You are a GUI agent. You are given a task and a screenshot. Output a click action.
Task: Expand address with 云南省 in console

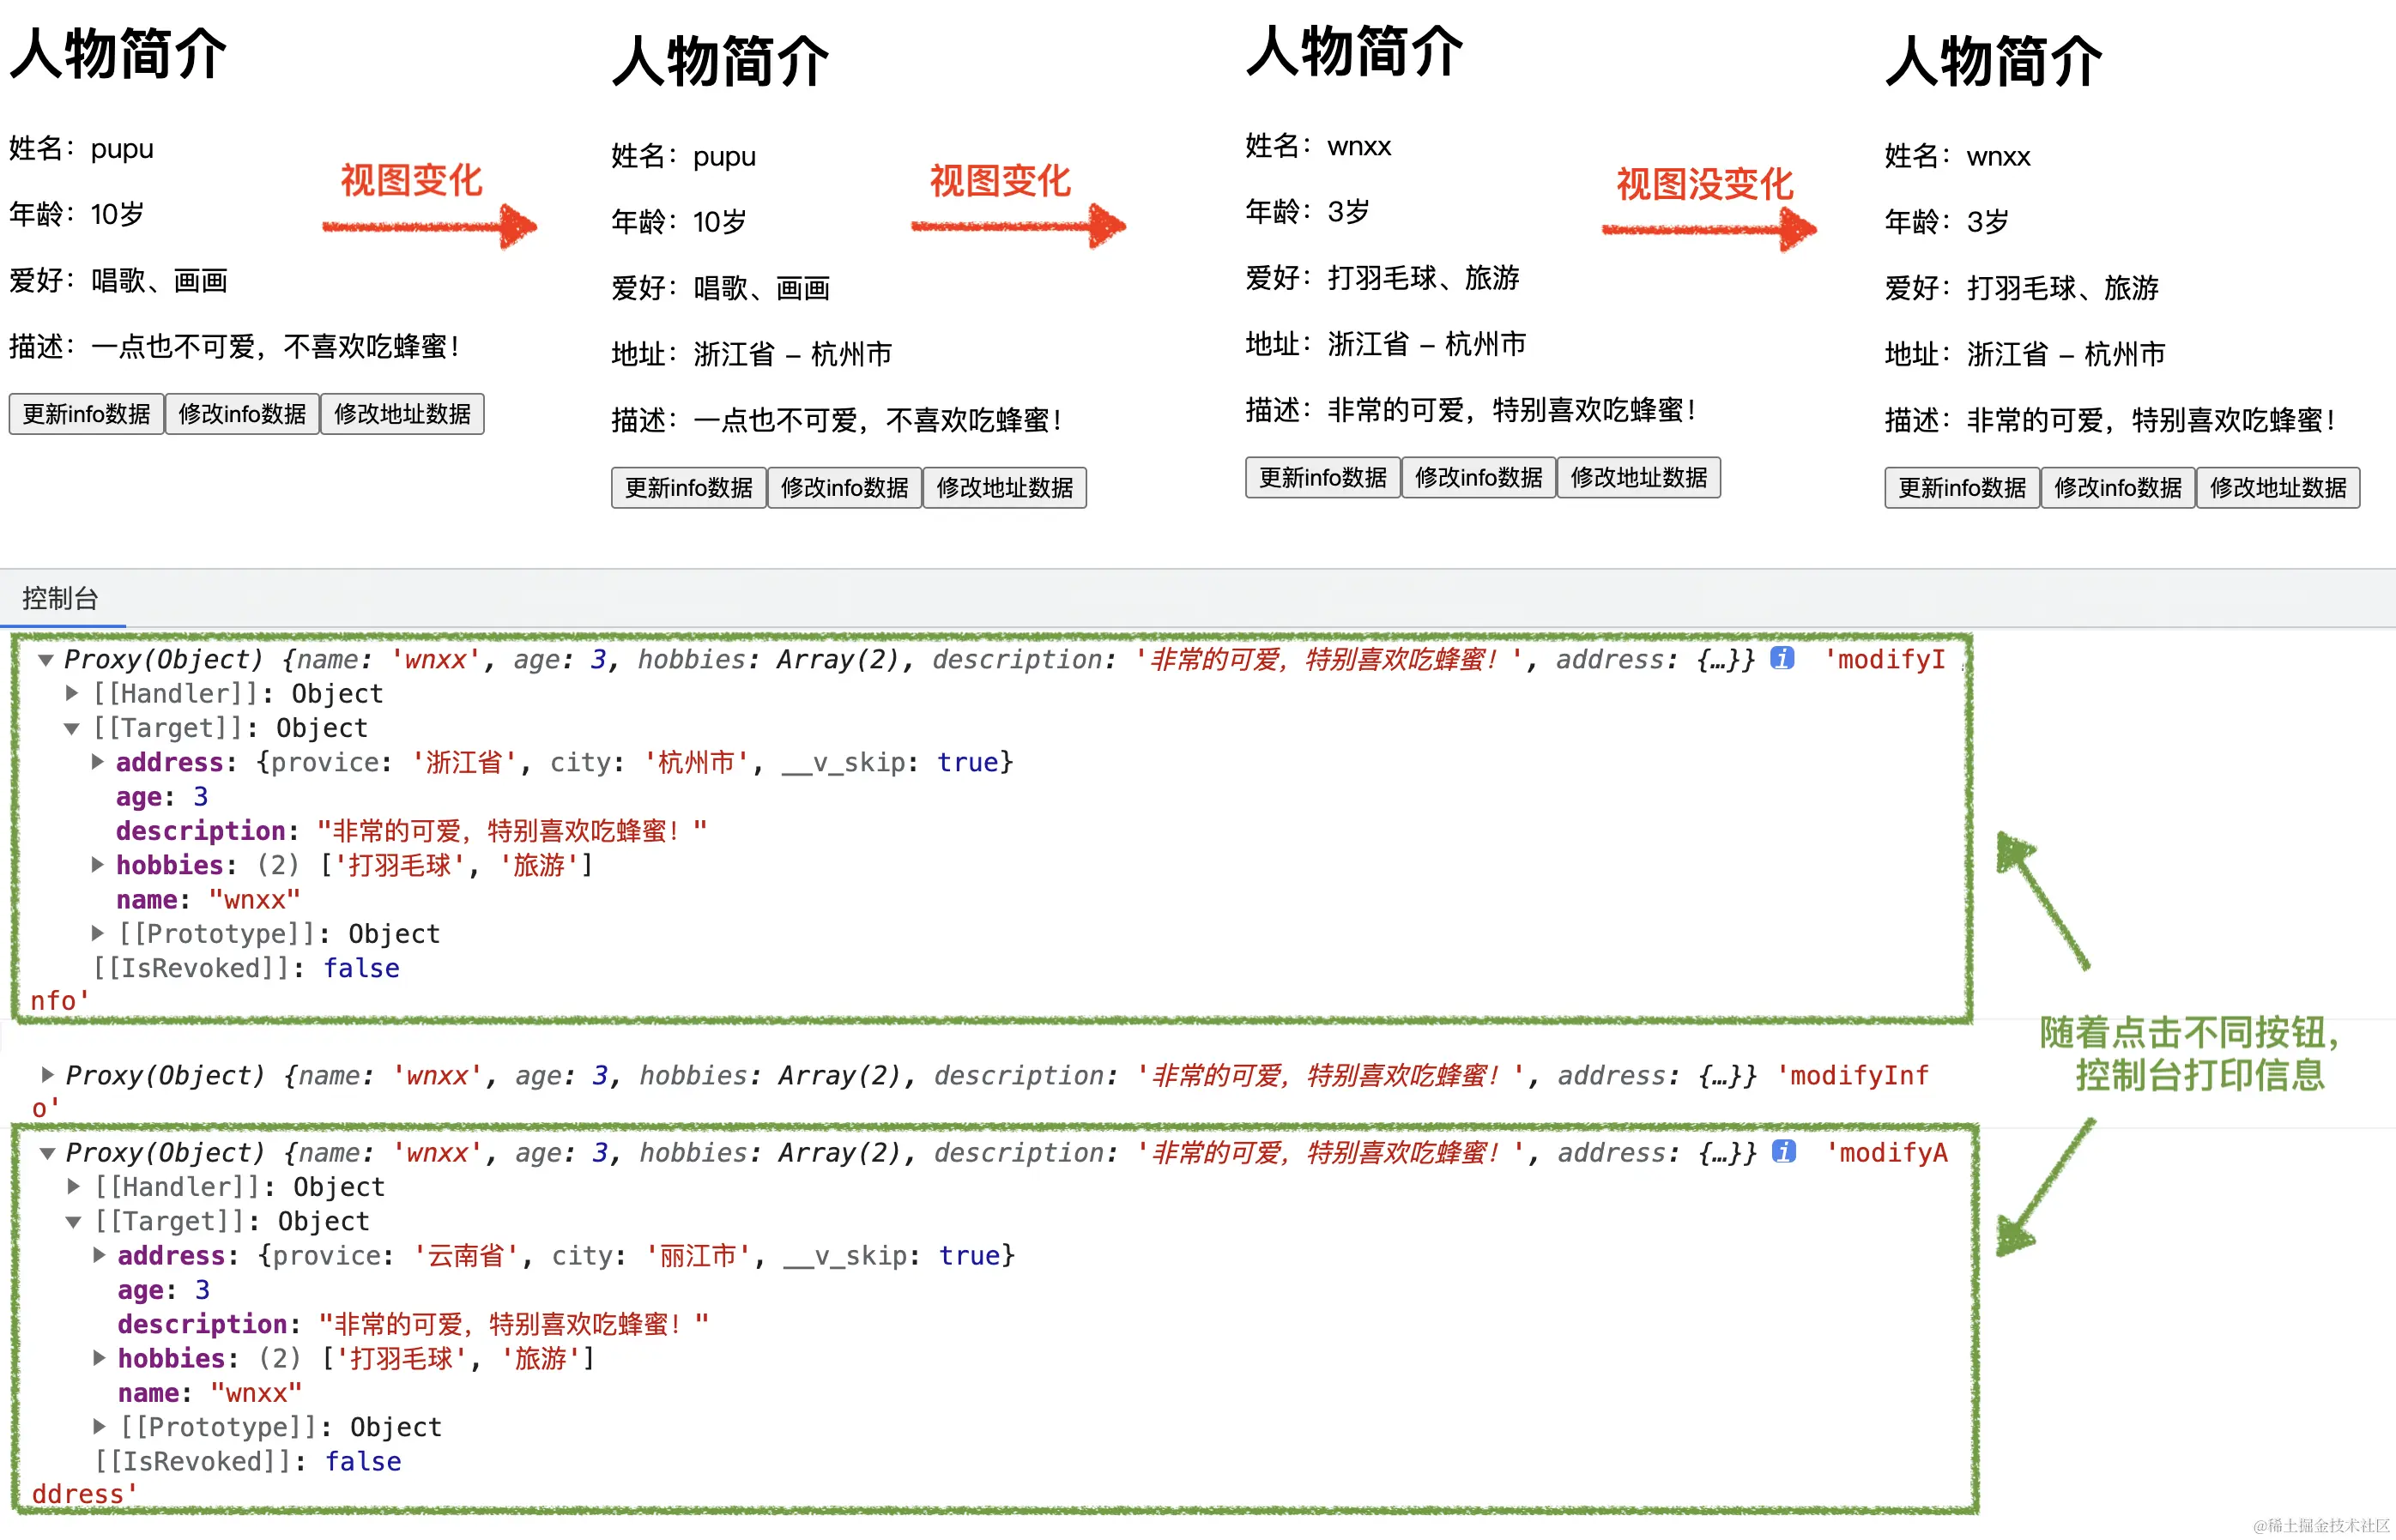[99, 1255]
